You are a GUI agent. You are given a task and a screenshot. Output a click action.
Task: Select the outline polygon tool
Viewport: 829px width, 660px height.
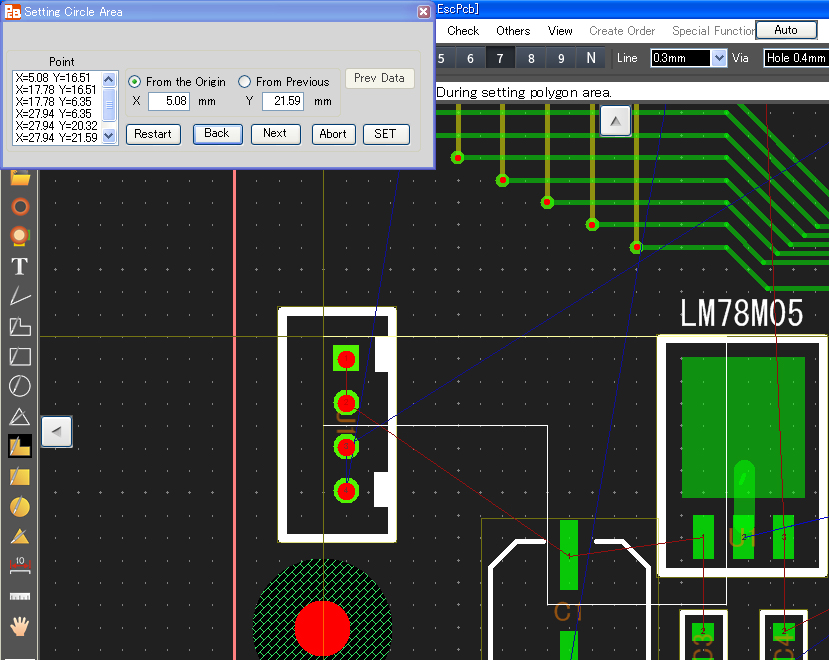pyautogui.click(x=20, y=326)
